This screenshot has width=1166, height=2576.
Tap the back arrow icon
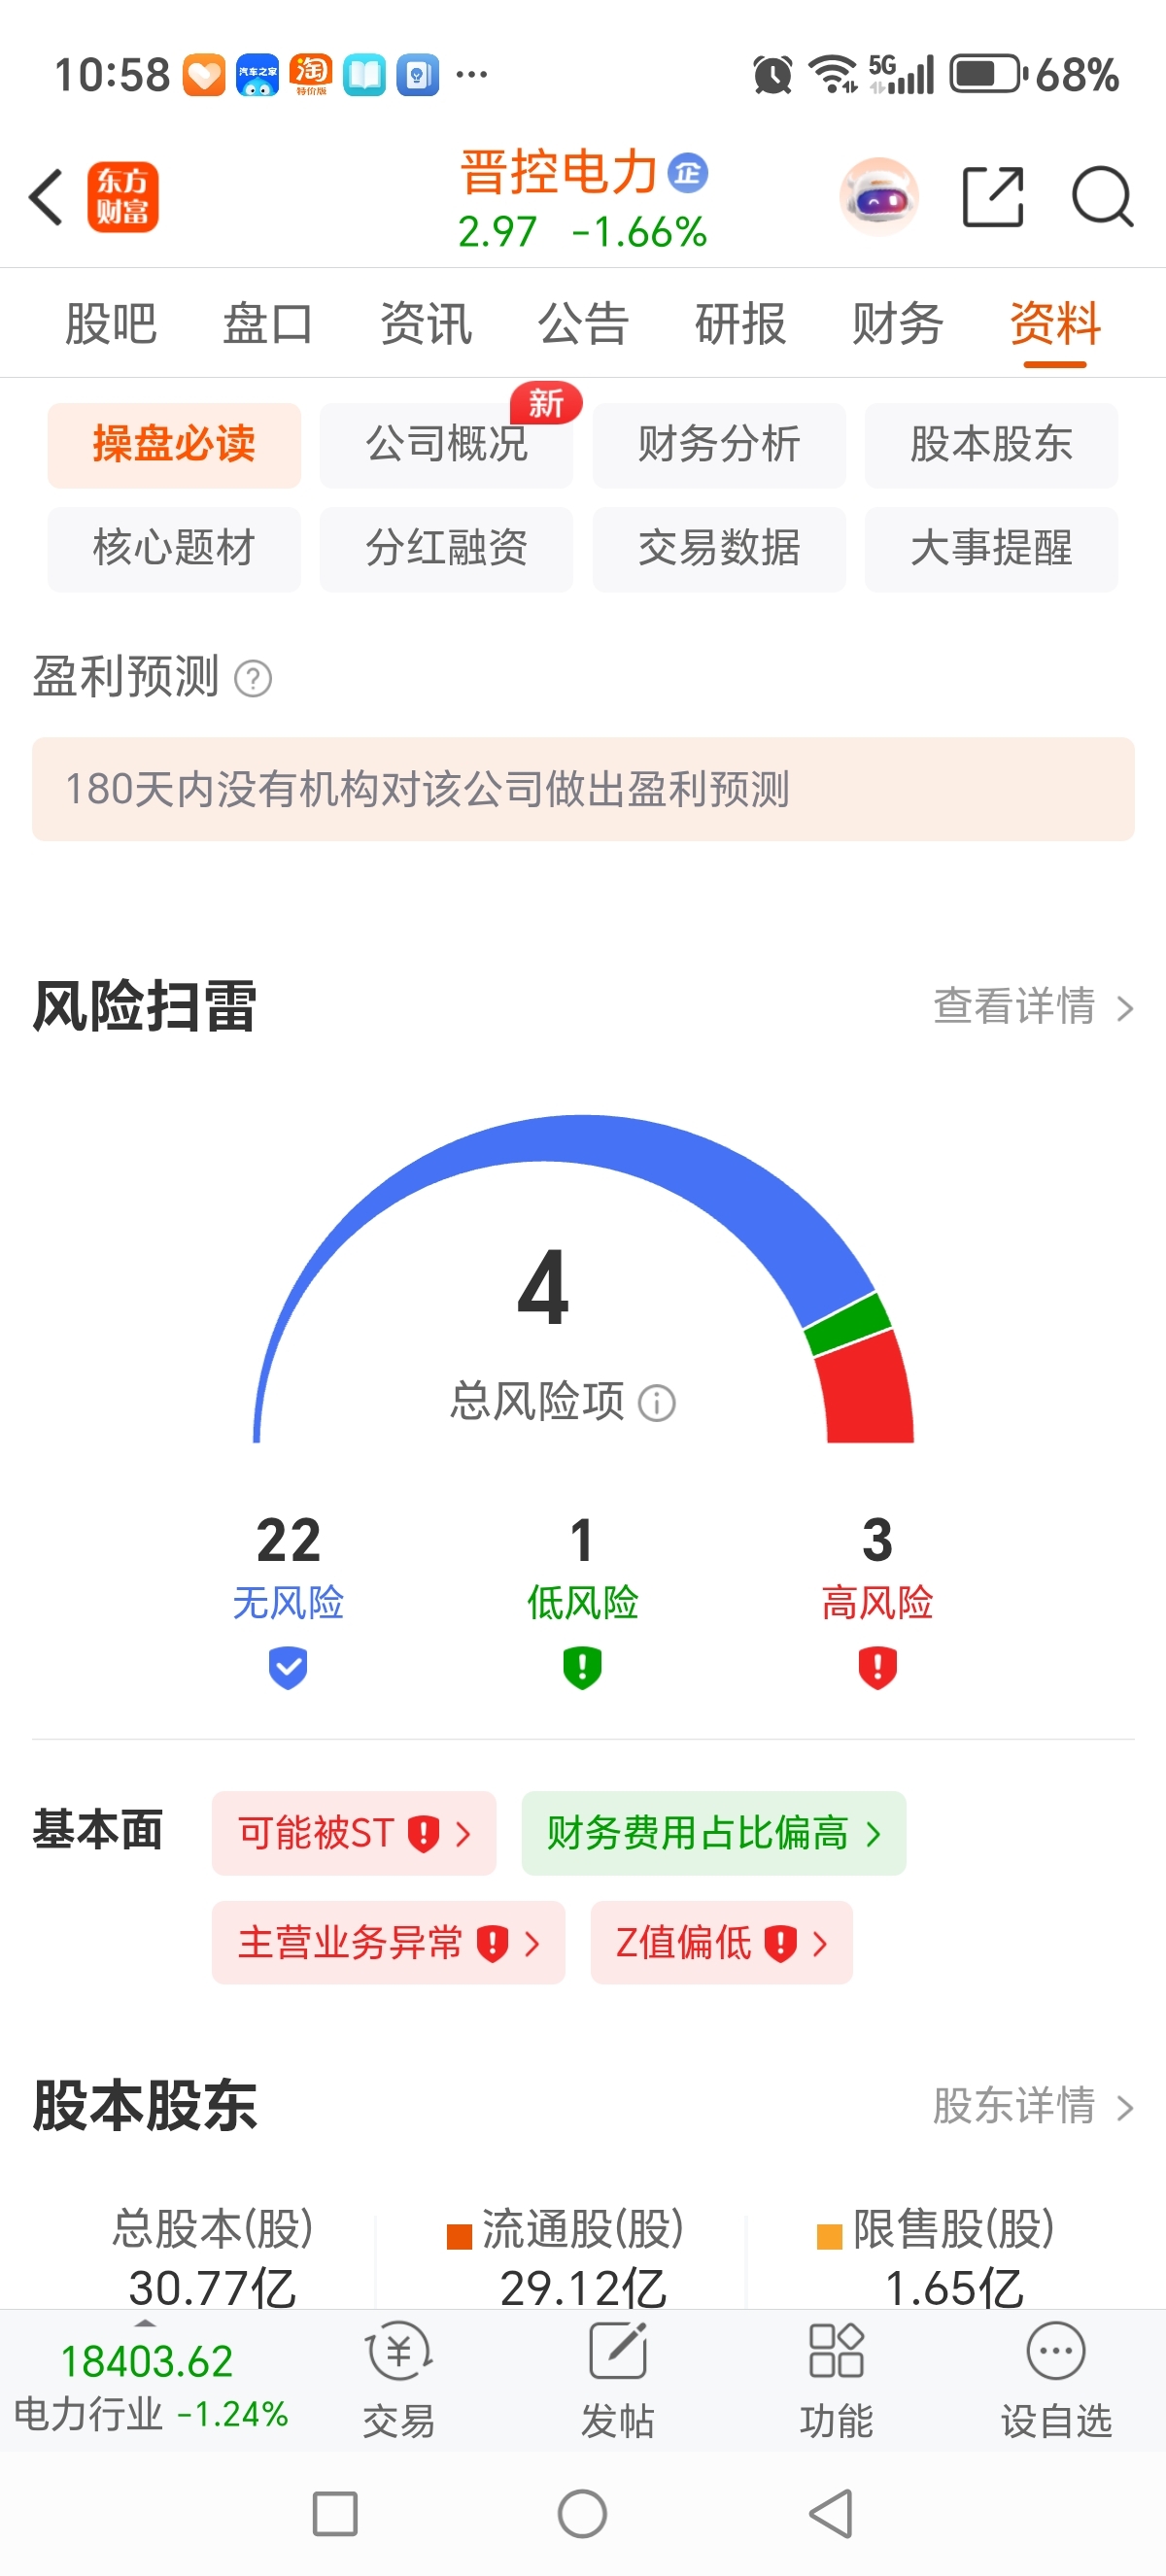tap(47, 197)
